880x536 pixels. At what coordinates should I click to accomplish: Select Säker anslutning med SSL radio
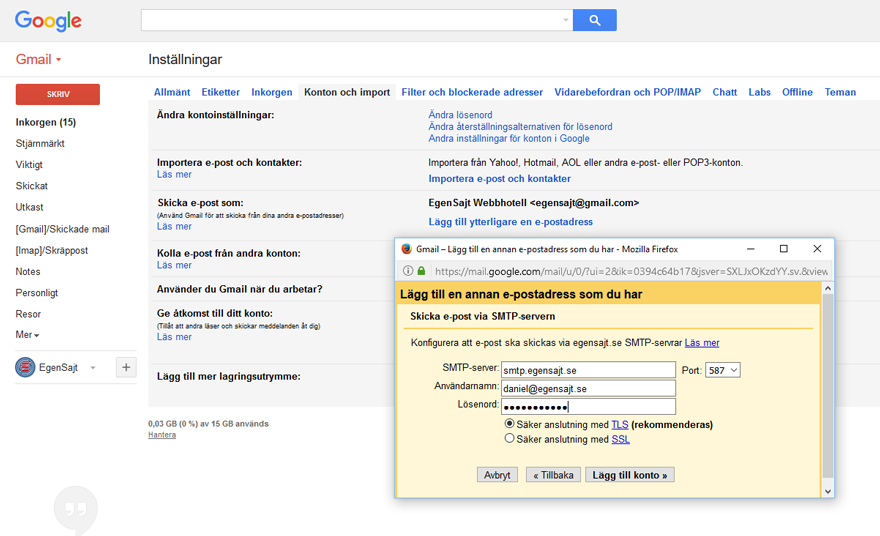pyautogui.click(x=509, y=438)
